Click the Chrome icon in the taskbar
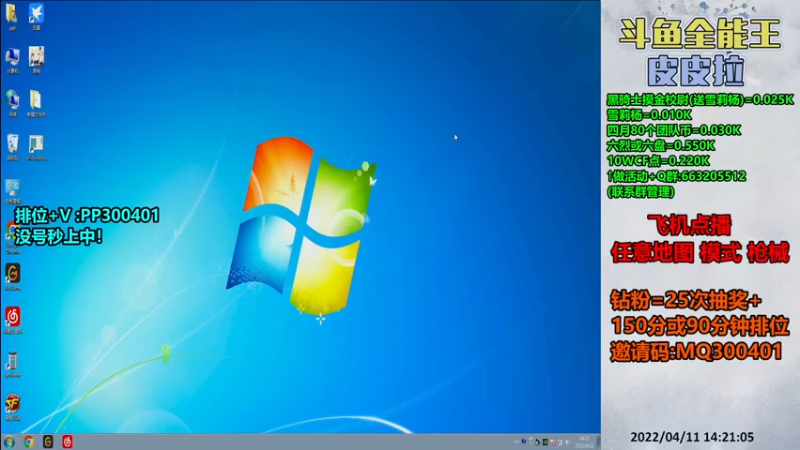The height and width of the screenshot is (450, 800). [29, 442]
